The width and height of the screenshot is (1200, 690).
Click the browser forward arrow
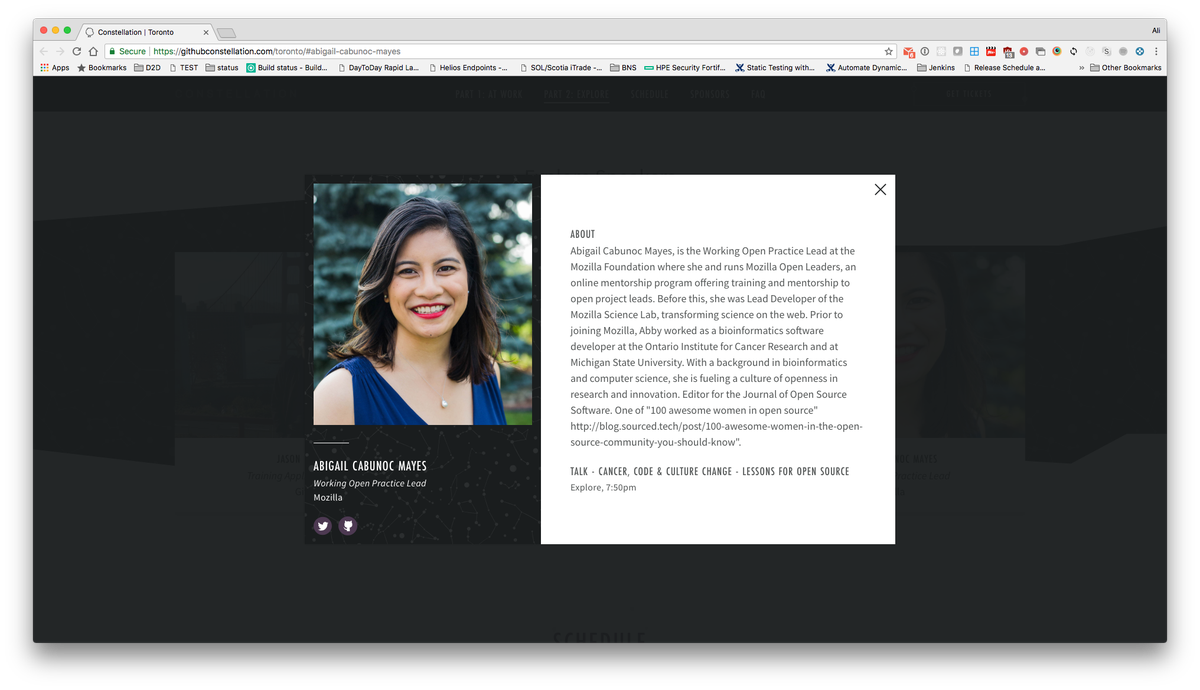coord(59,51)
